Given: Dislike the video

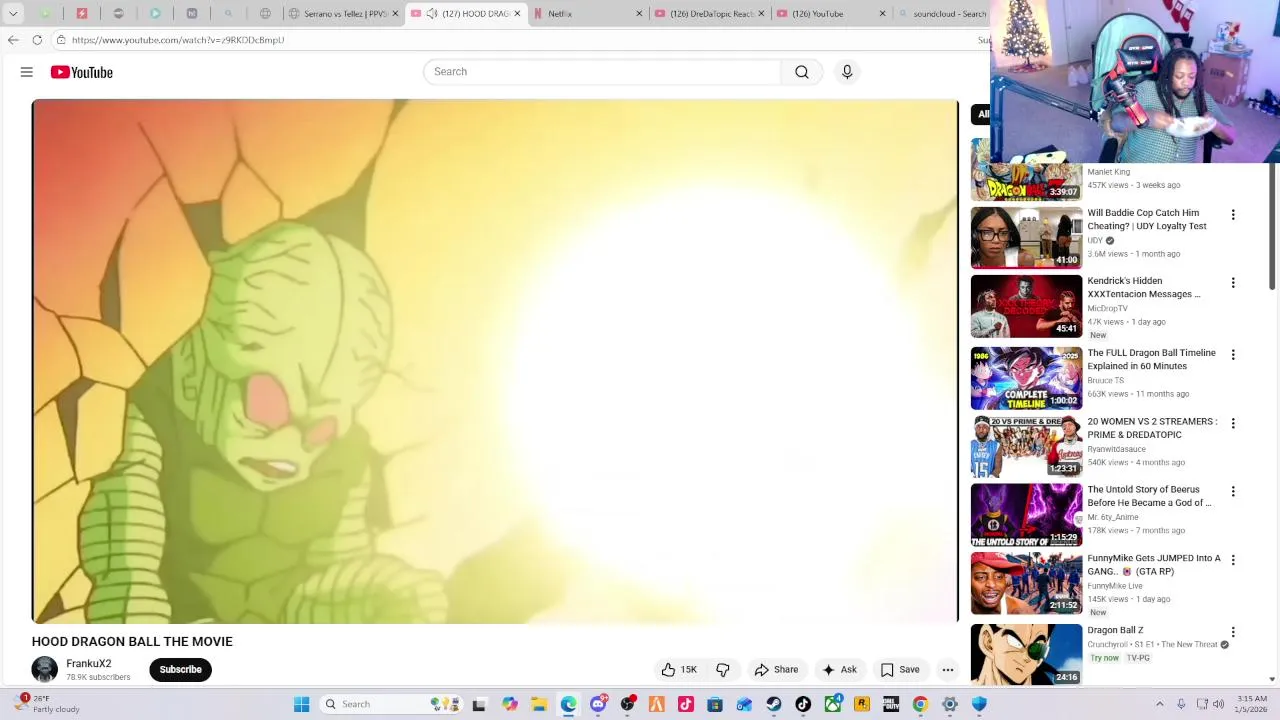Looking at the screenshot, I should pos(723,670).
